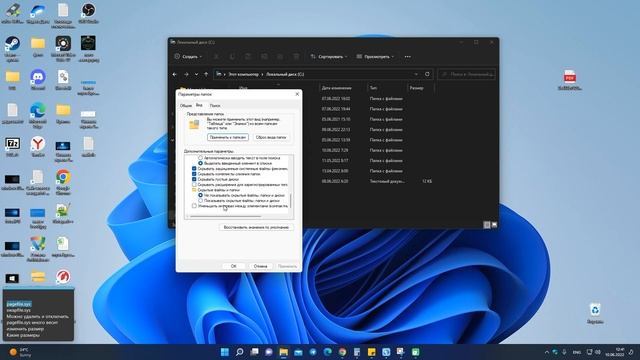Check 'Уменьшить интервал между элементами'
Image resolution: width=640 pixels, height=360 pixels.
pos(194,206)
